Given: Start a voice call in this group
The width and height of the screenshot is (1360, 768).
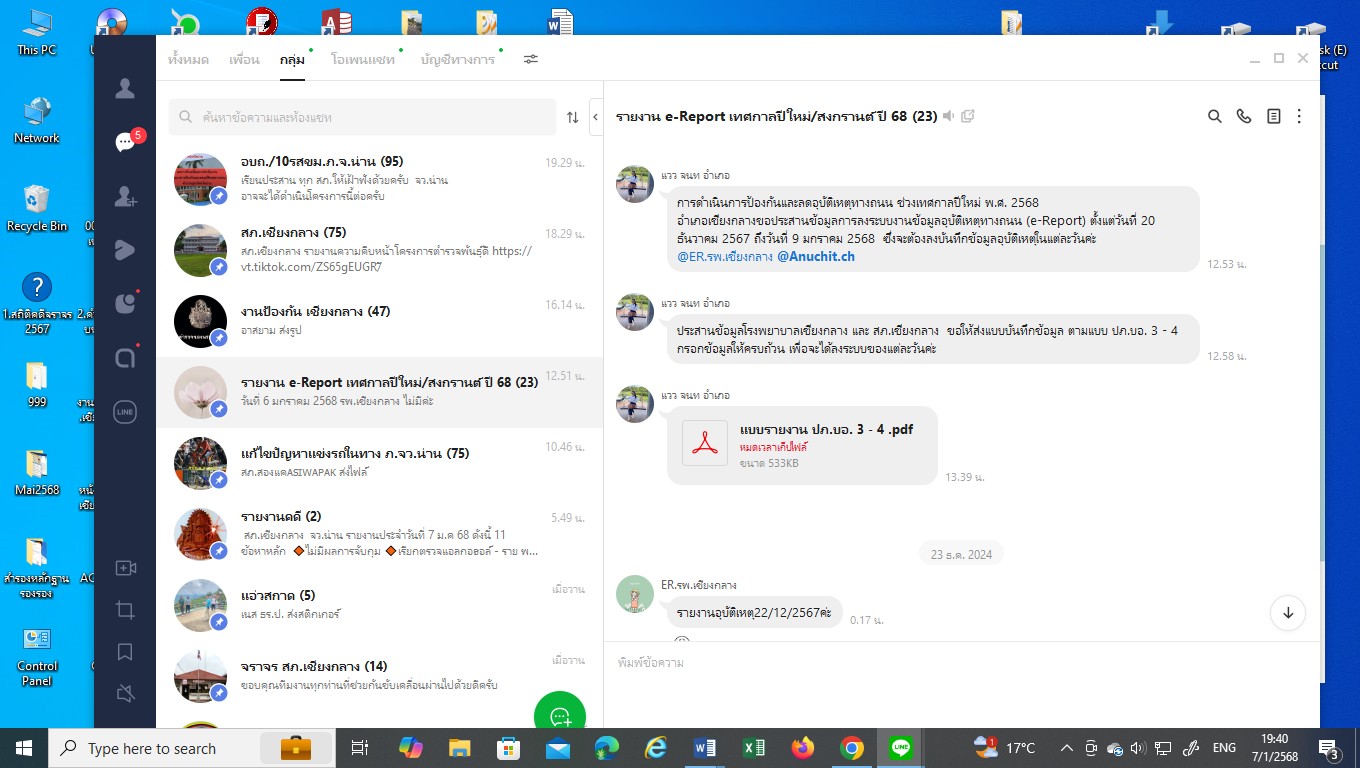Looking at the screenshot, I should (x=1244, y=116).
